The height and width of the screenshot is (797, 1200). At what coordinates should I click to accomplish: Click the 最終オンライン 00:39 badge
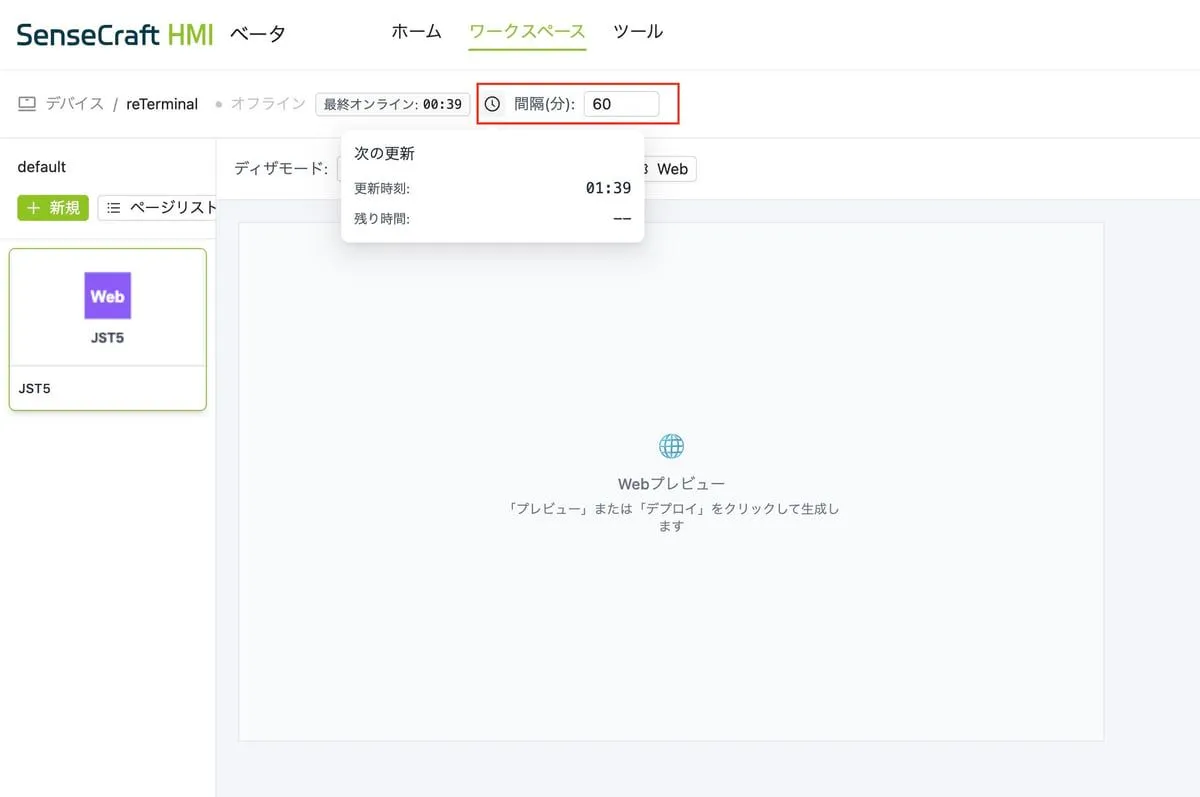coord(392,104)
